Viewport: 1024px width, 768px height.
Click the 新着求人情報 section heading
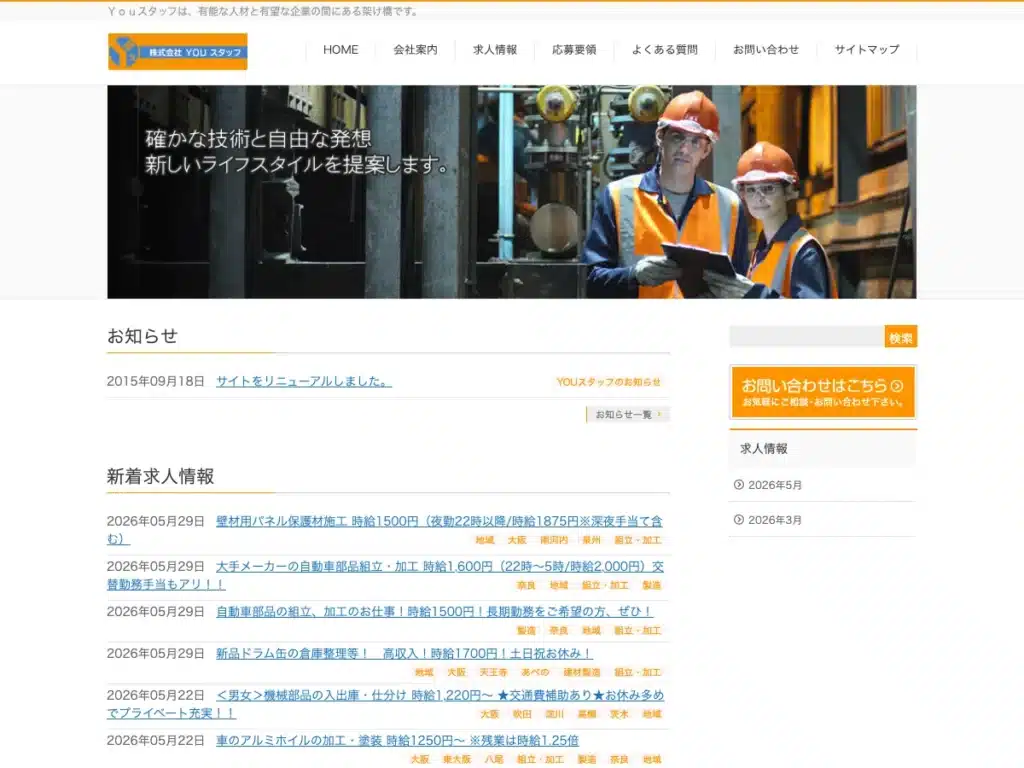[161, 476]
